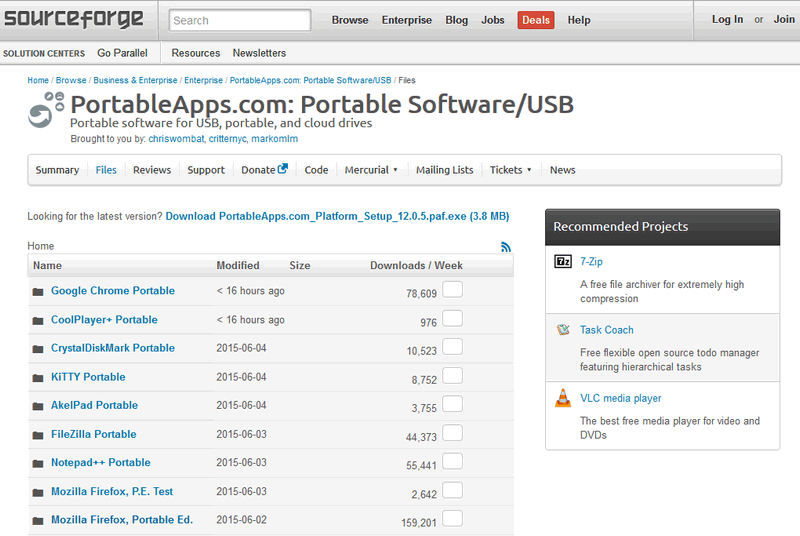This screenshot has height=536, width=800.
Task: Open the Reviews tab
Action: point(152,170)
